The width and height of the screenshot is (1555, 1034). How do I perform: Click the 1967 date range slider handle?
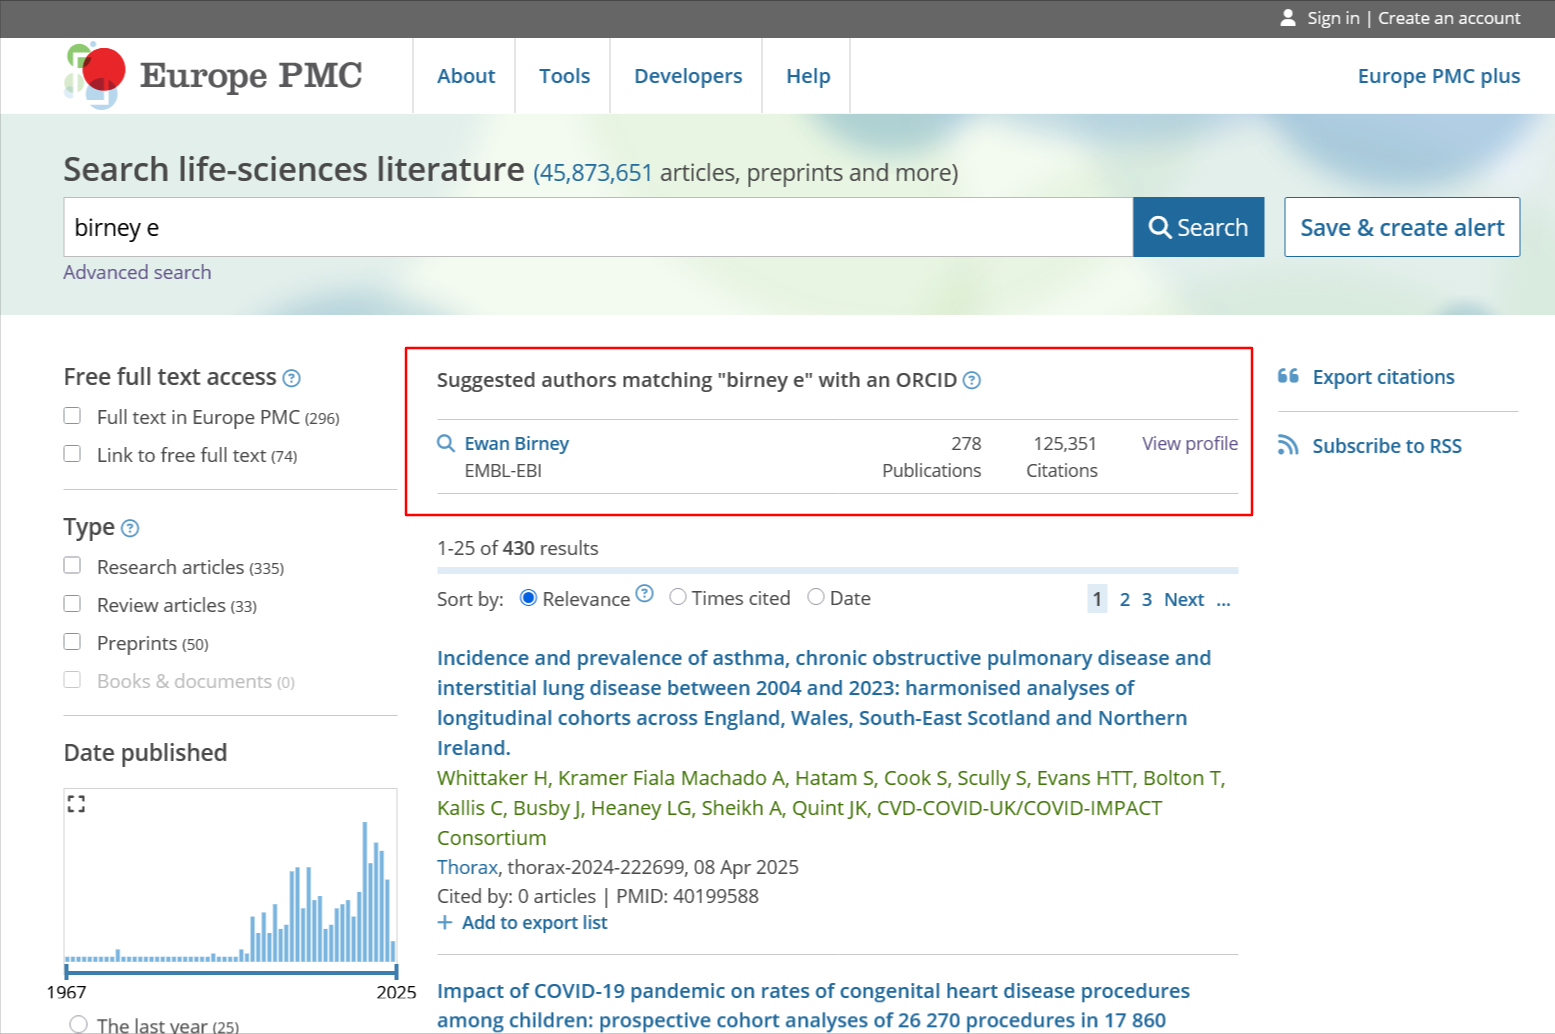click(x=67, y=971)
